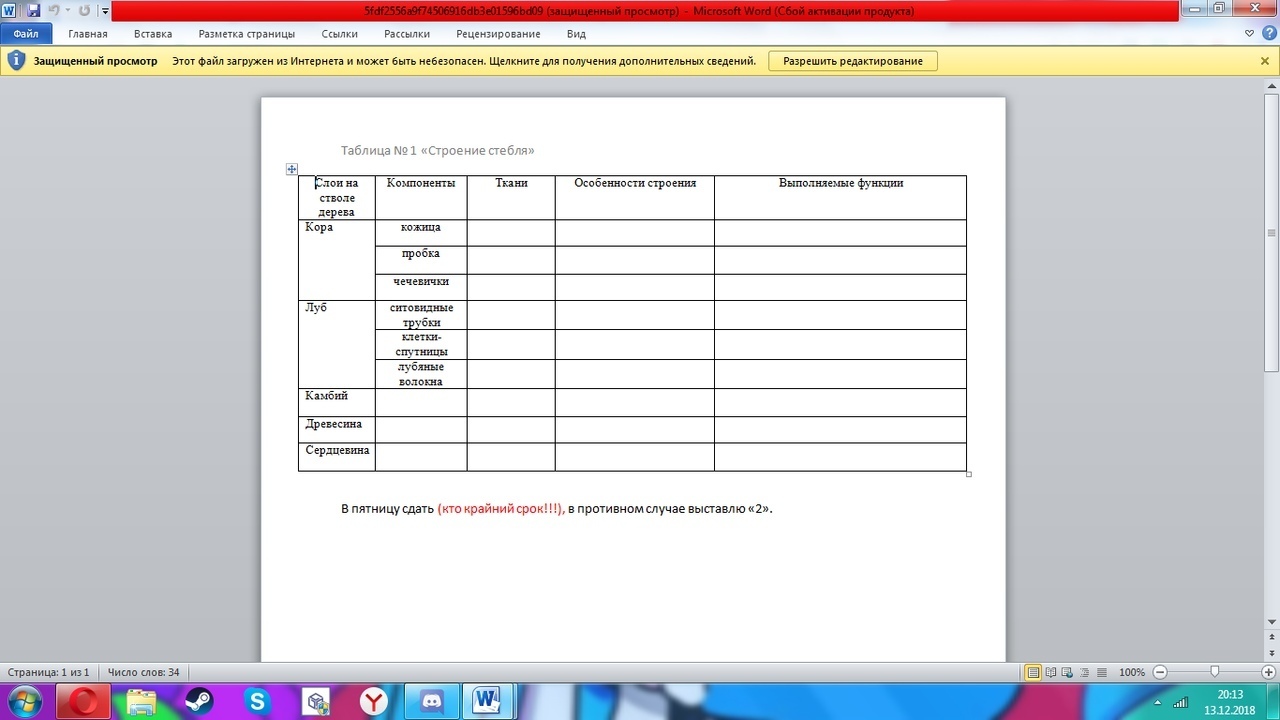Click the 'ситовидные трубки' table cell
The image size is (1280, 720).
coord(421,315)
